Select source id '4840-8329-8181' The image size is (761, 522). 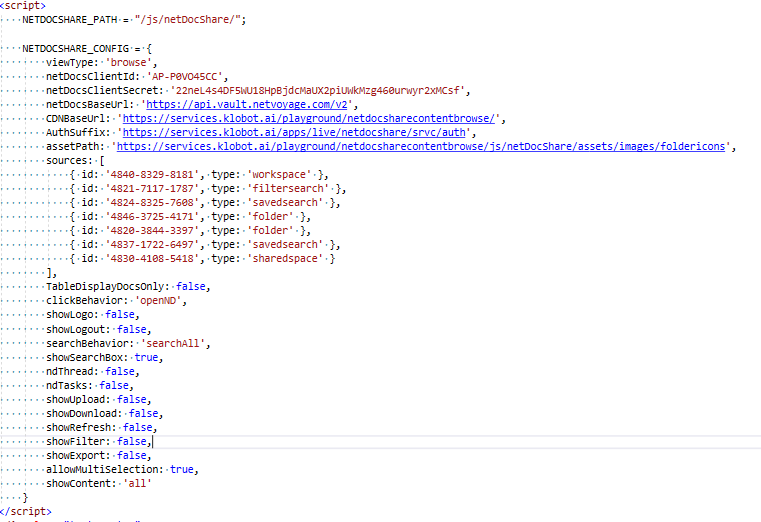(152, 175)
